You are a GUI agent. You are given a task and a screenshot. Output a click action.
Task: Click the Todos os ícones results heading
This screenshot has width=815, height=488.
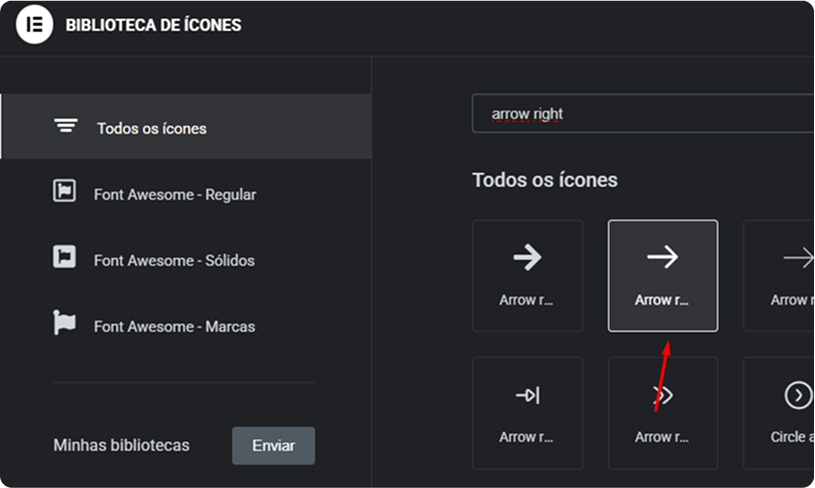point(544,180)
